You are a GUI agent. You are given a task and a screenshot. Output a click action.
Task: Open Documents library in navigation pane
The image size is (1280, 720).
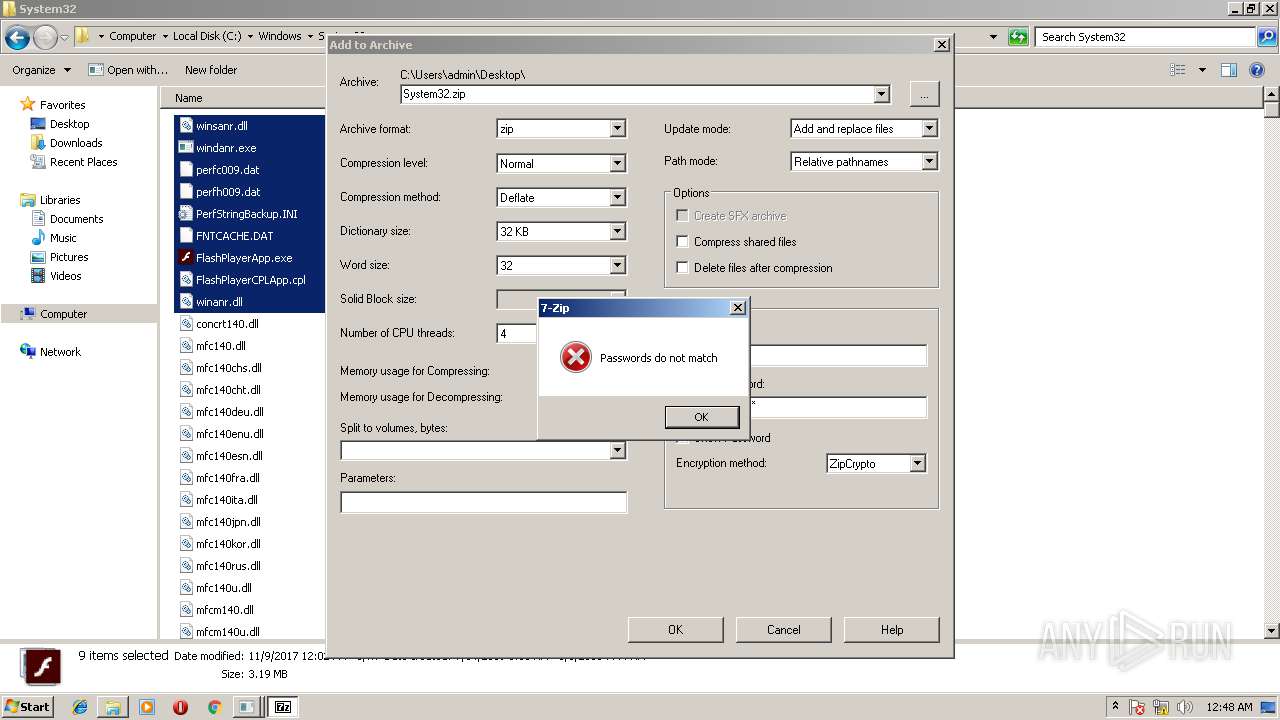76,219
